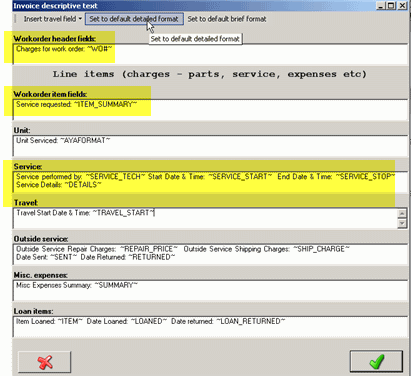Click the ~SERVICE_START~ token text
This screenshot has height=376, width=411.
[240, 176]
